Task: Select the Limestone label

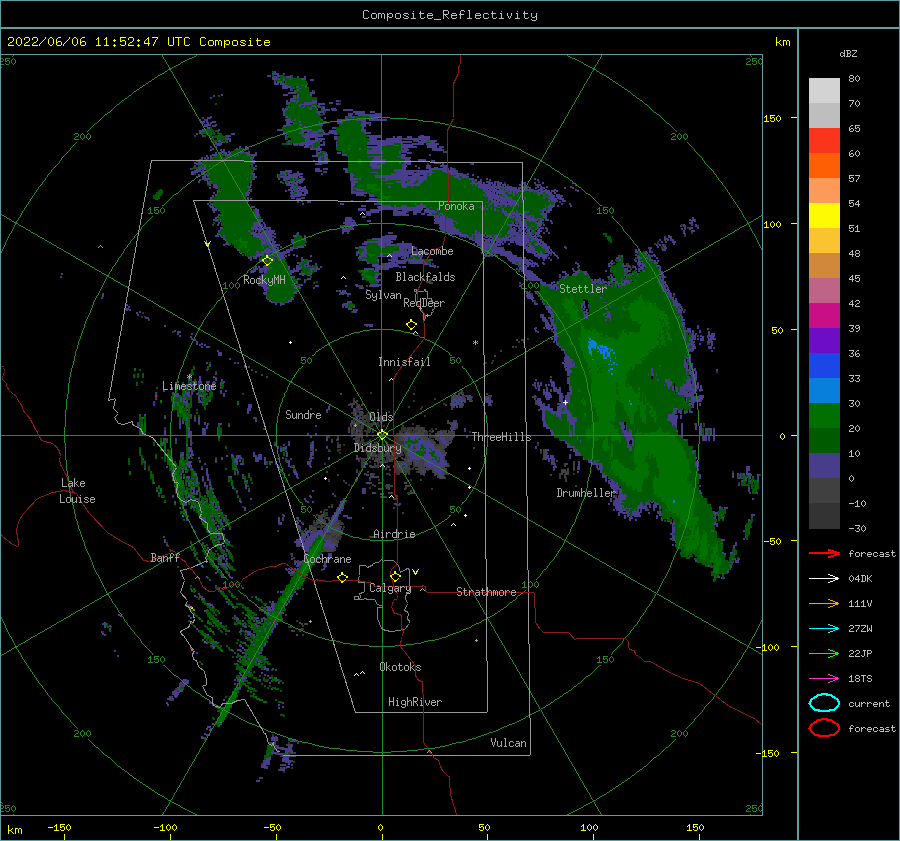Action: tap(189, 386)
